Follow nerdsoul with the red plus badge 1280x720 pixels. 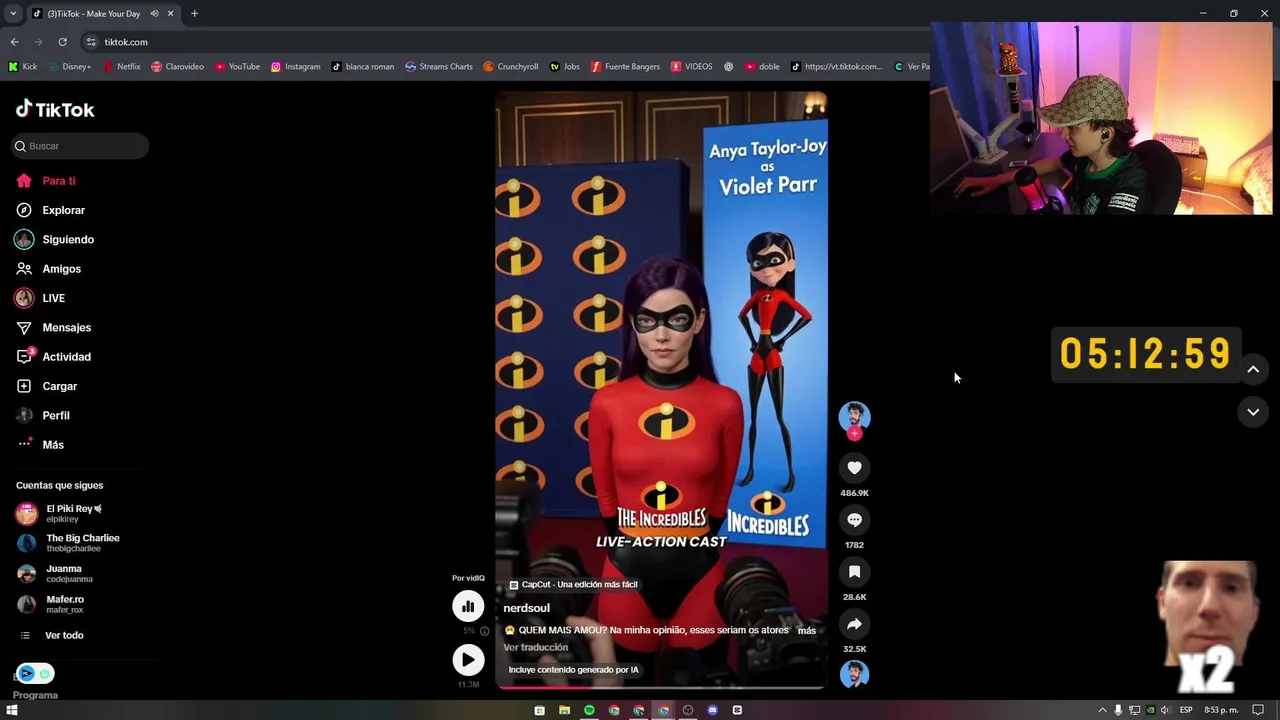[854, 434]
